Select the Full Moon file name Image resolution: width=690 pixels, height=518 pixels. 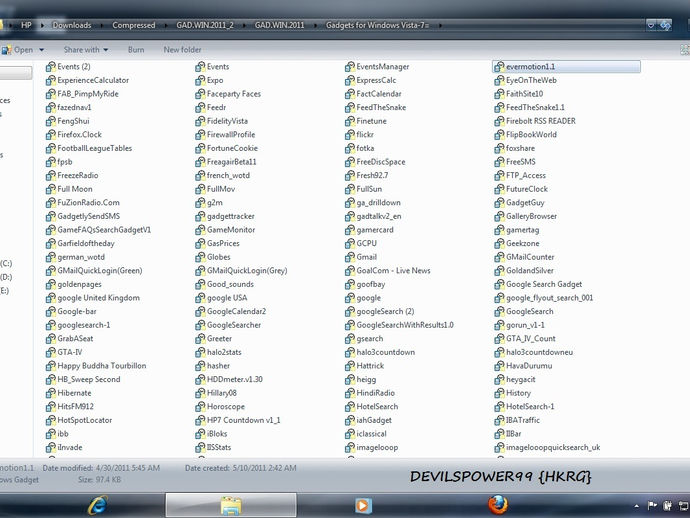tap(75, 189)
